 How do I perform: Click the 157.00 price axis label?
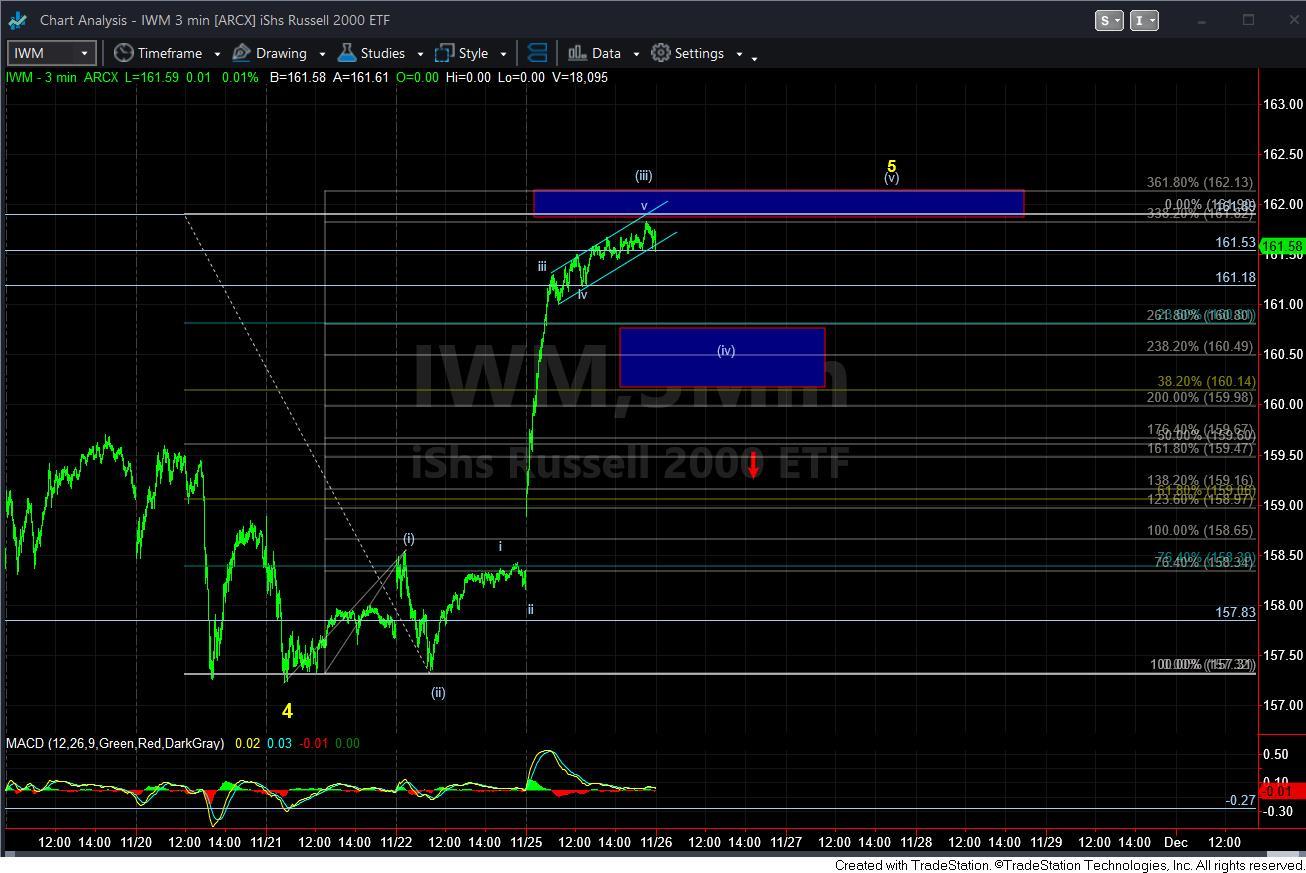(1282, 705)
